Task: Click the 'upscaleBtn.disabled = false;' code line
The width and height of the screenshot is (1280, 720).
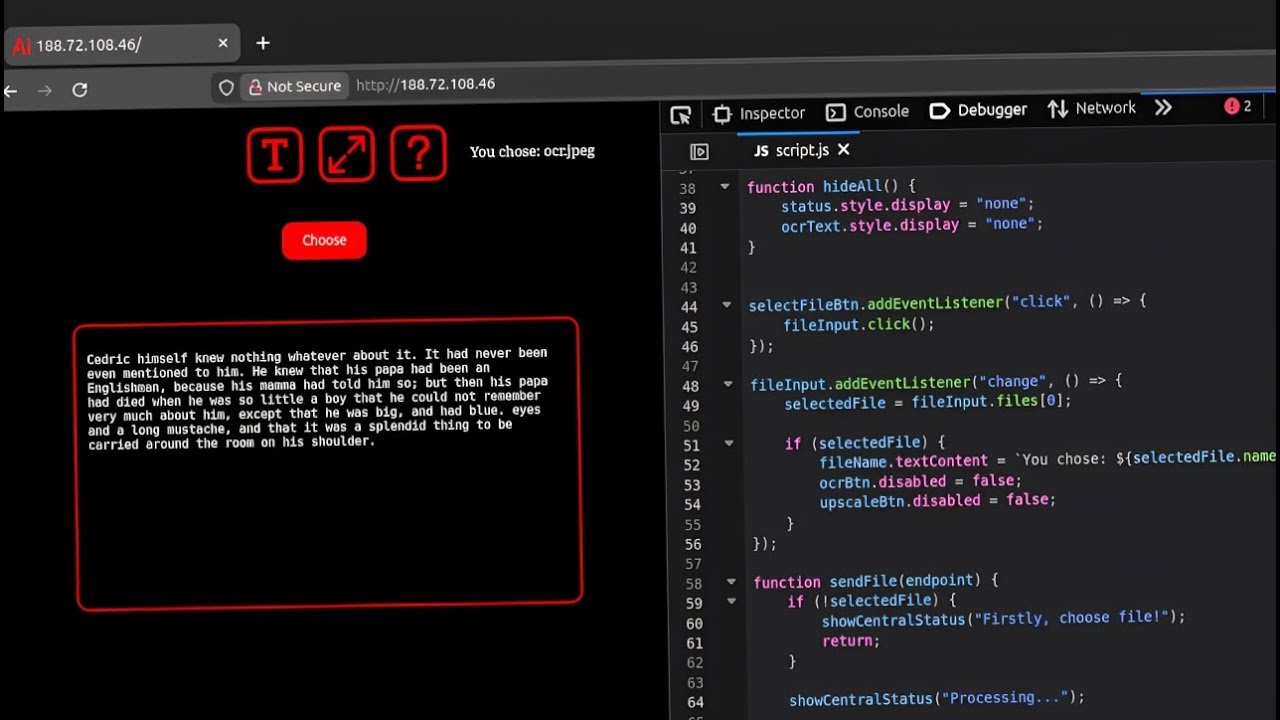Action: 937,500
